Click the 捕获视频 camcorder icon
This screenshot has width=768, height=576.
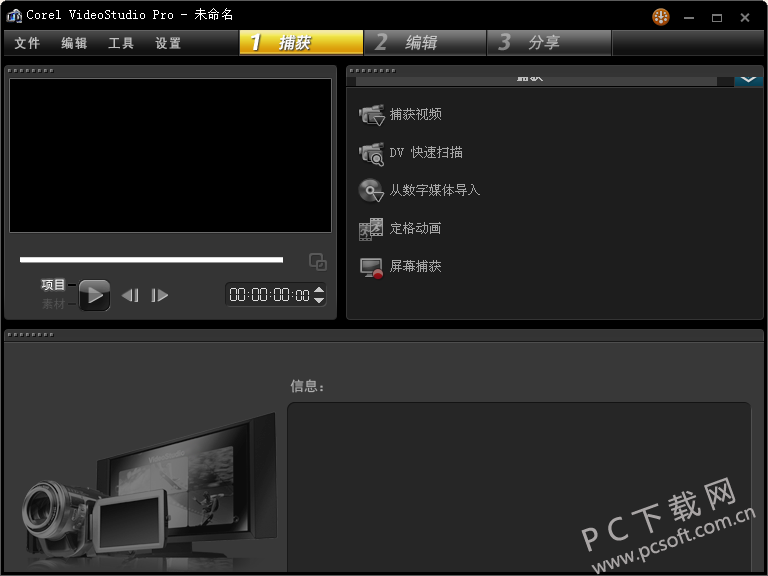[371, 115]
